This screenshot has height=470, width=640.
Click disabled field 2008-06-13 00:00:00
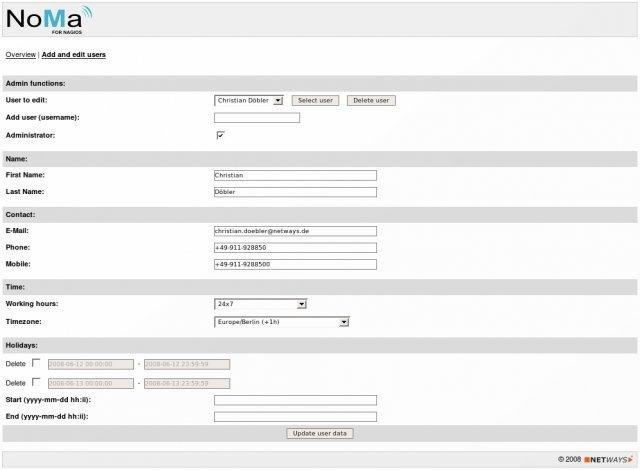click(x=91, y=384)
